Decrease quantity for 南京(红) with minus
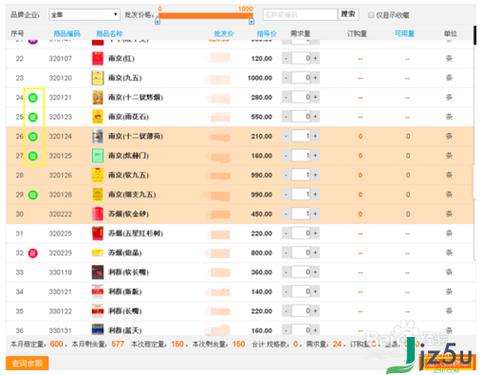Viewport: 484px width, 375px height. click(286, 59)
